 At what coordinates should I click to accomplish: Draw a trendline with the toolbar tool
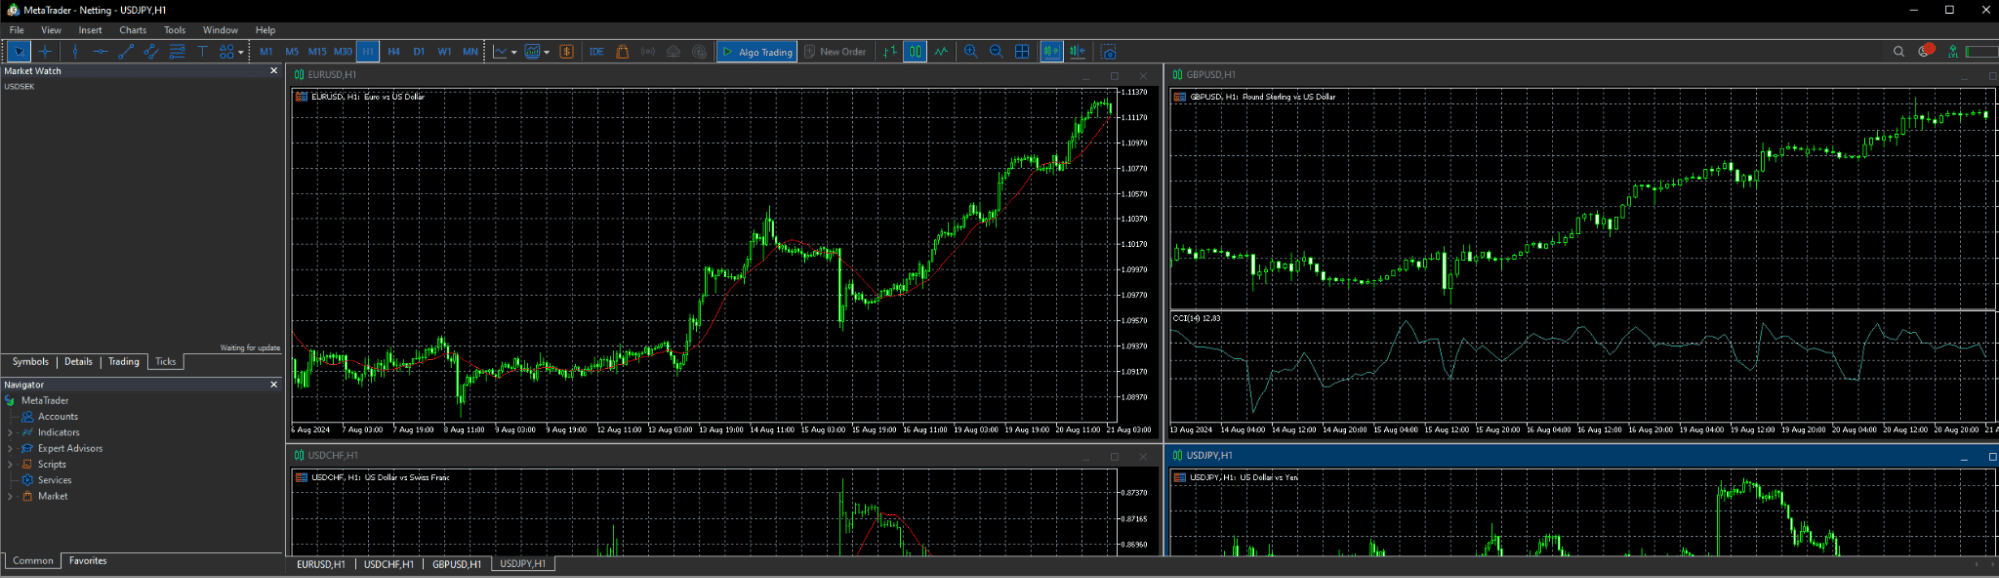[126, 52]
